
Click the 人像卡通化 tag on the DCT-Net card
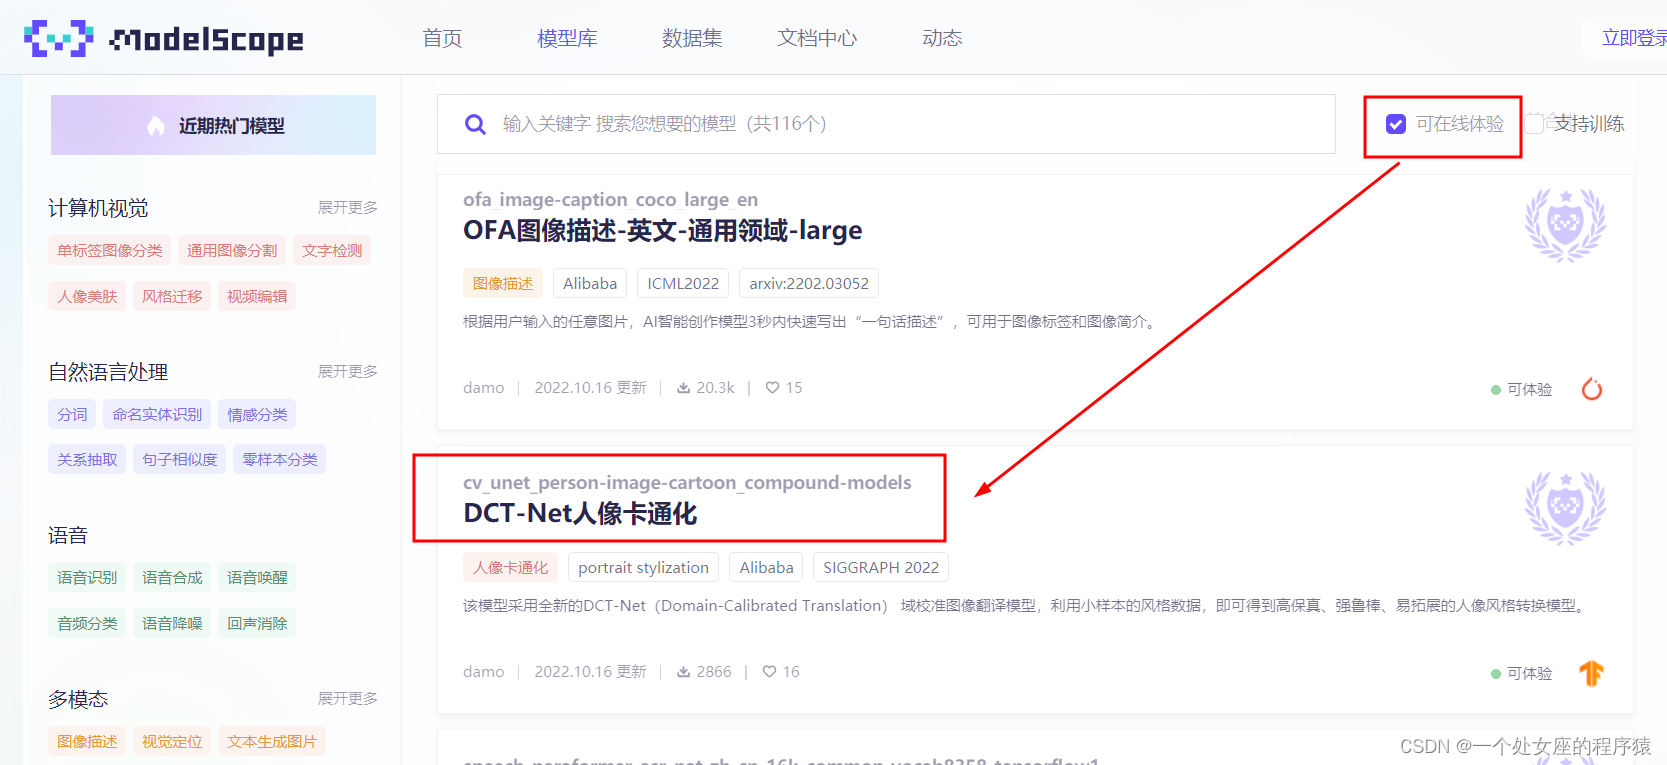510,567
